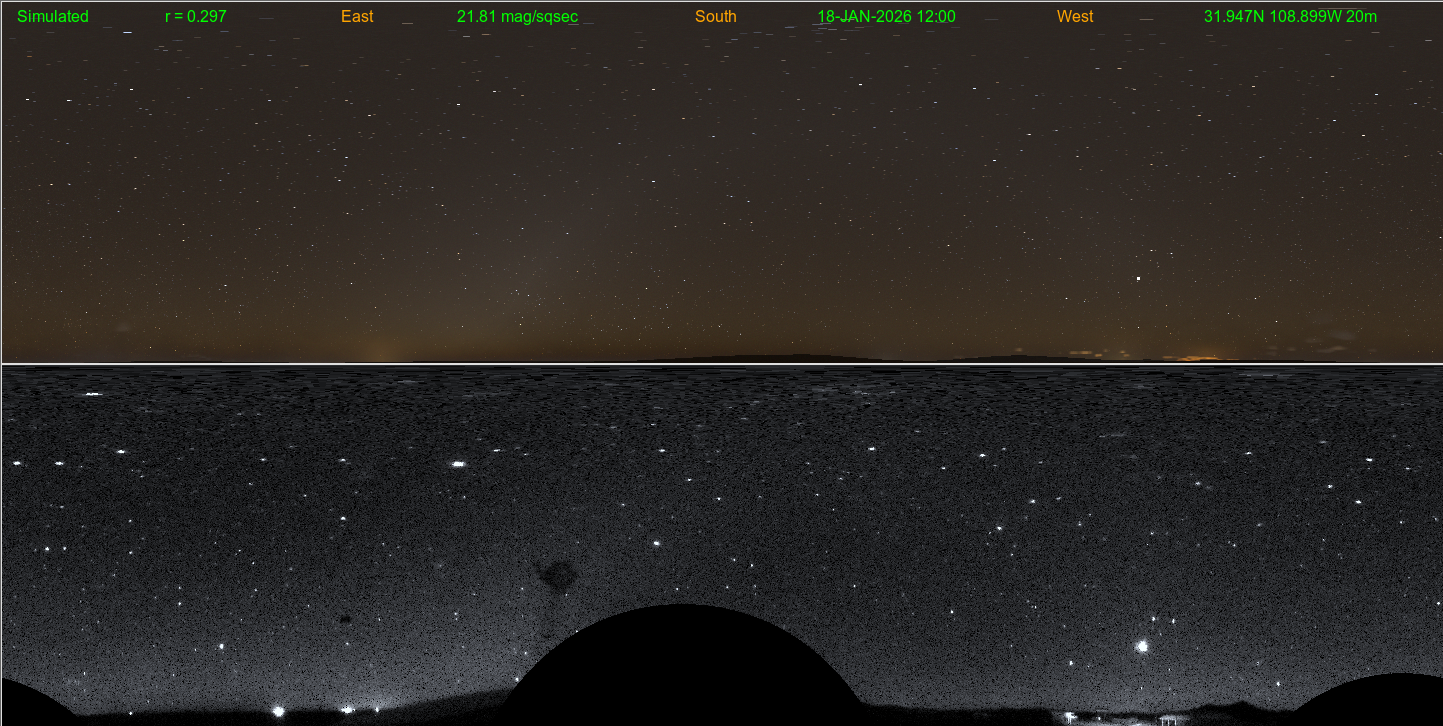Viewport: 1443px width, 726px height.
Task: Click the orange "East" direction label
Action: [x=357, y=17]
